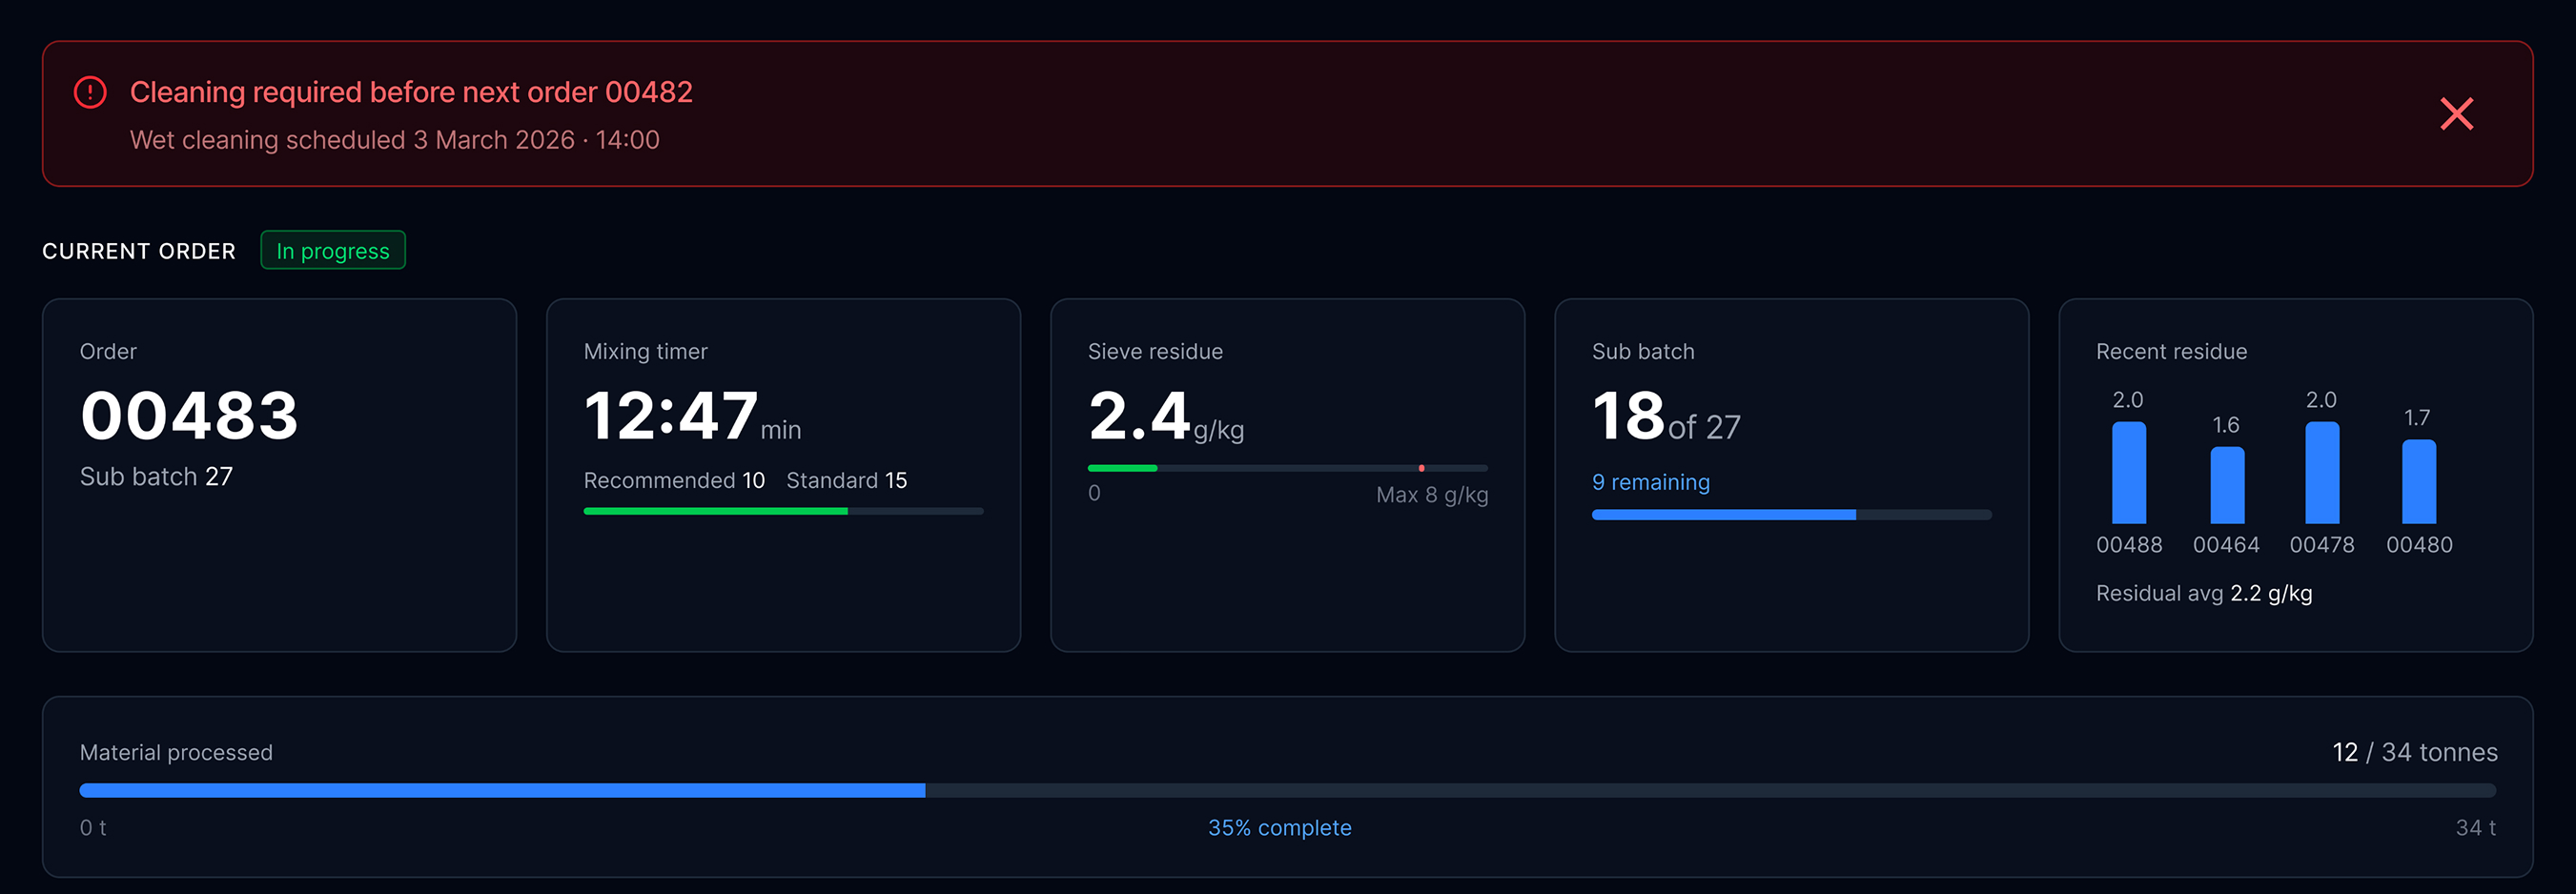Click the sieve residue value 2.4

[x=1139, y=415]
